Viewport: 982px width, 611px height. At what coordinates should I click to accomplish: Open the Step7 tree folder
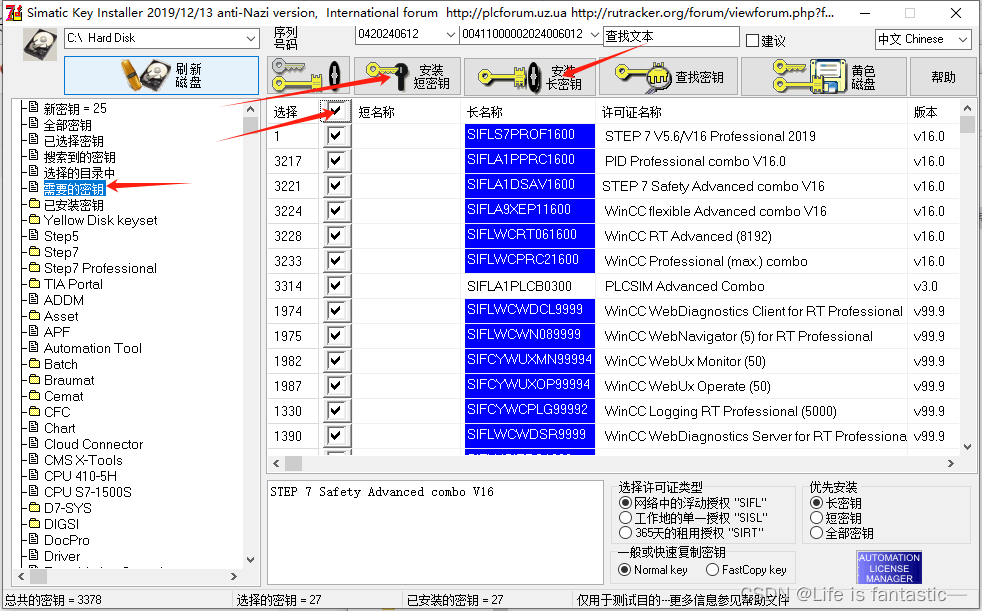click(x=61, y=252)
